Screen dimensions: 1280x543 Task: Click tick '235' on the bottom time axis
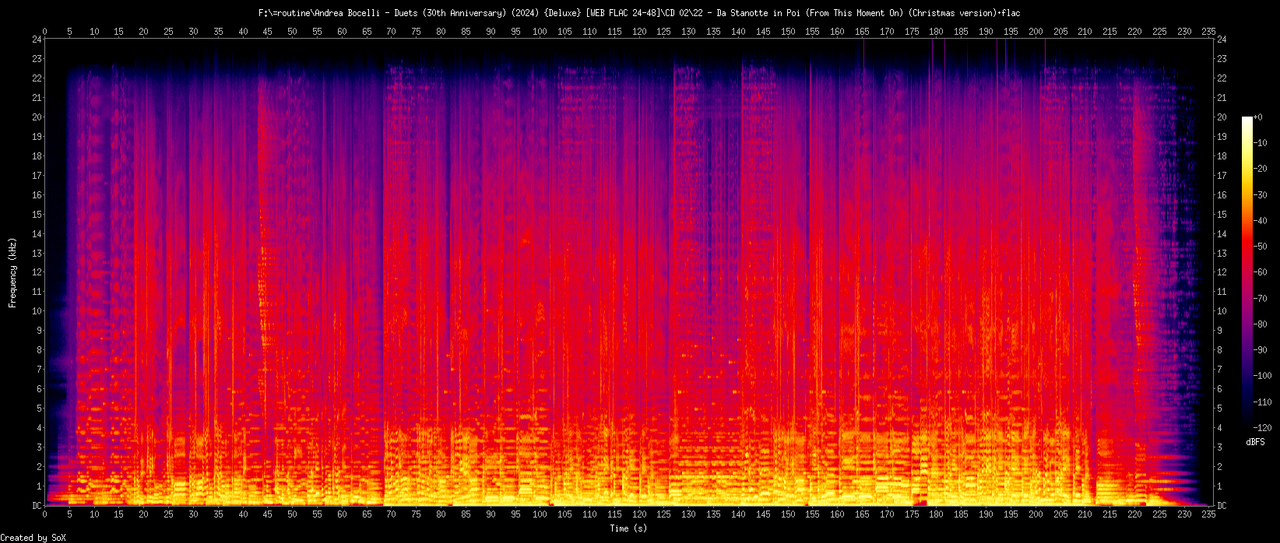(1208, 516)
